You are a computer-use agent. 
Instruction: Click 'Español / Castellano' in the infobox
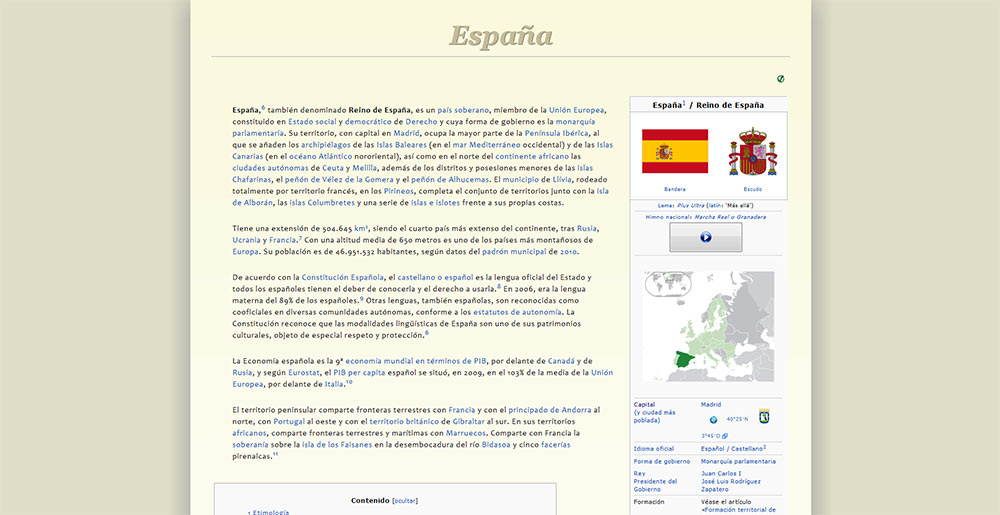point(732,449)
